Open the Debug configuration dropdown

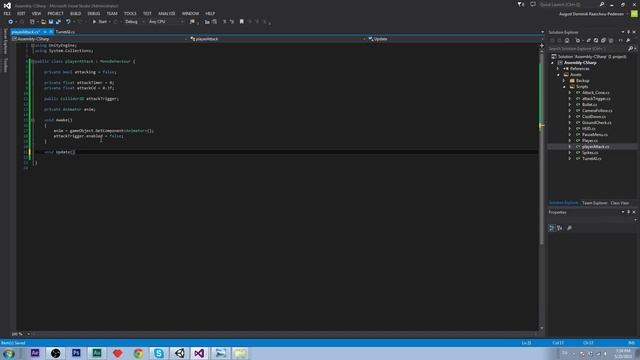[x=134, y=22]
